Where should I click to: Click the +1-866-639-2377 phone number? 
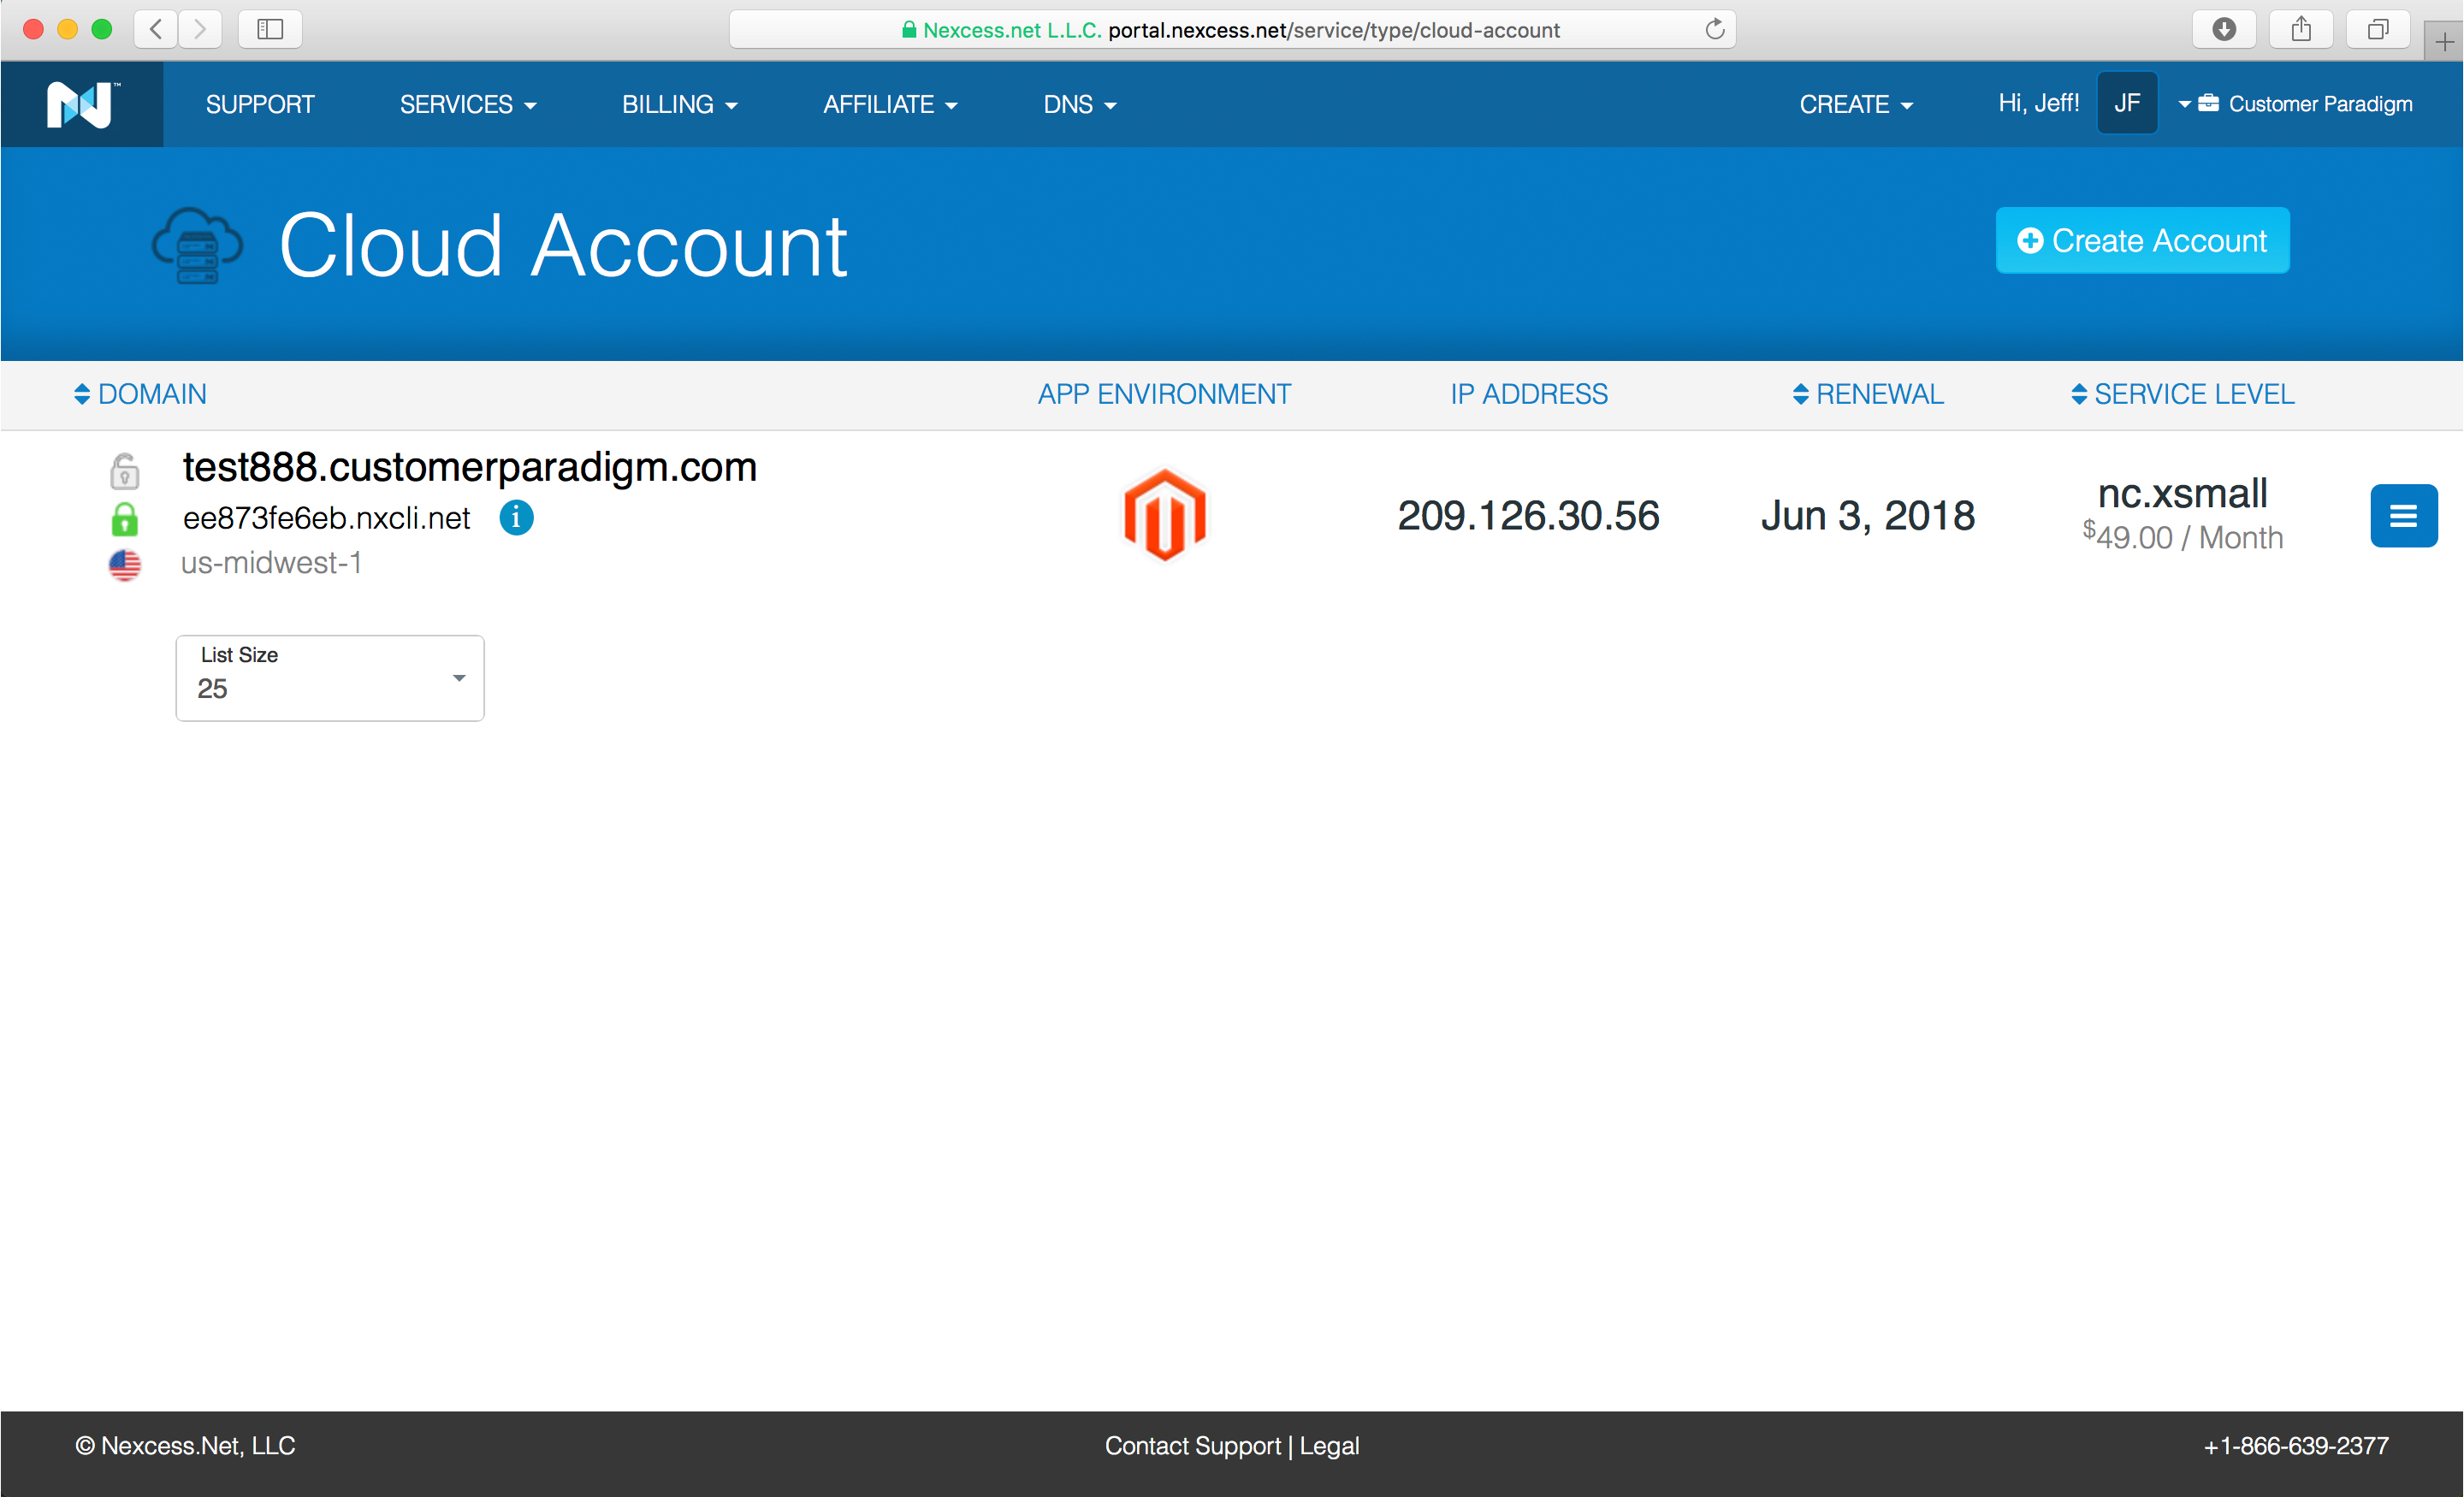coord(2296,1445)
